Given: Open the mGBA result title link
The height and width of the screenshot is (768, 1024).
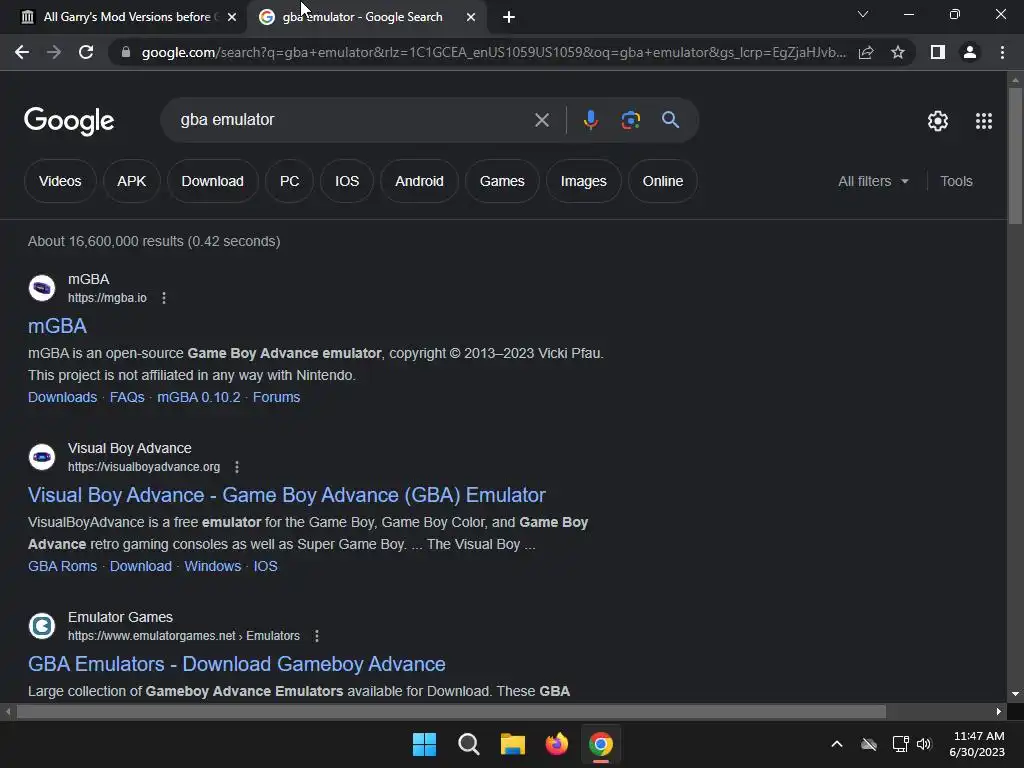Looking at the screenshot, I should coord(57,326).
